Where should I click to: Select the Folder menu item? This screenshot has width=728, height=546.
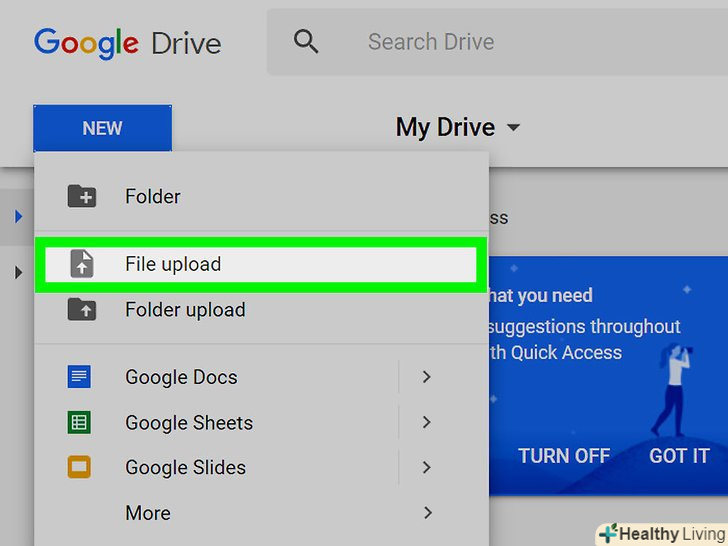[153, 196]
